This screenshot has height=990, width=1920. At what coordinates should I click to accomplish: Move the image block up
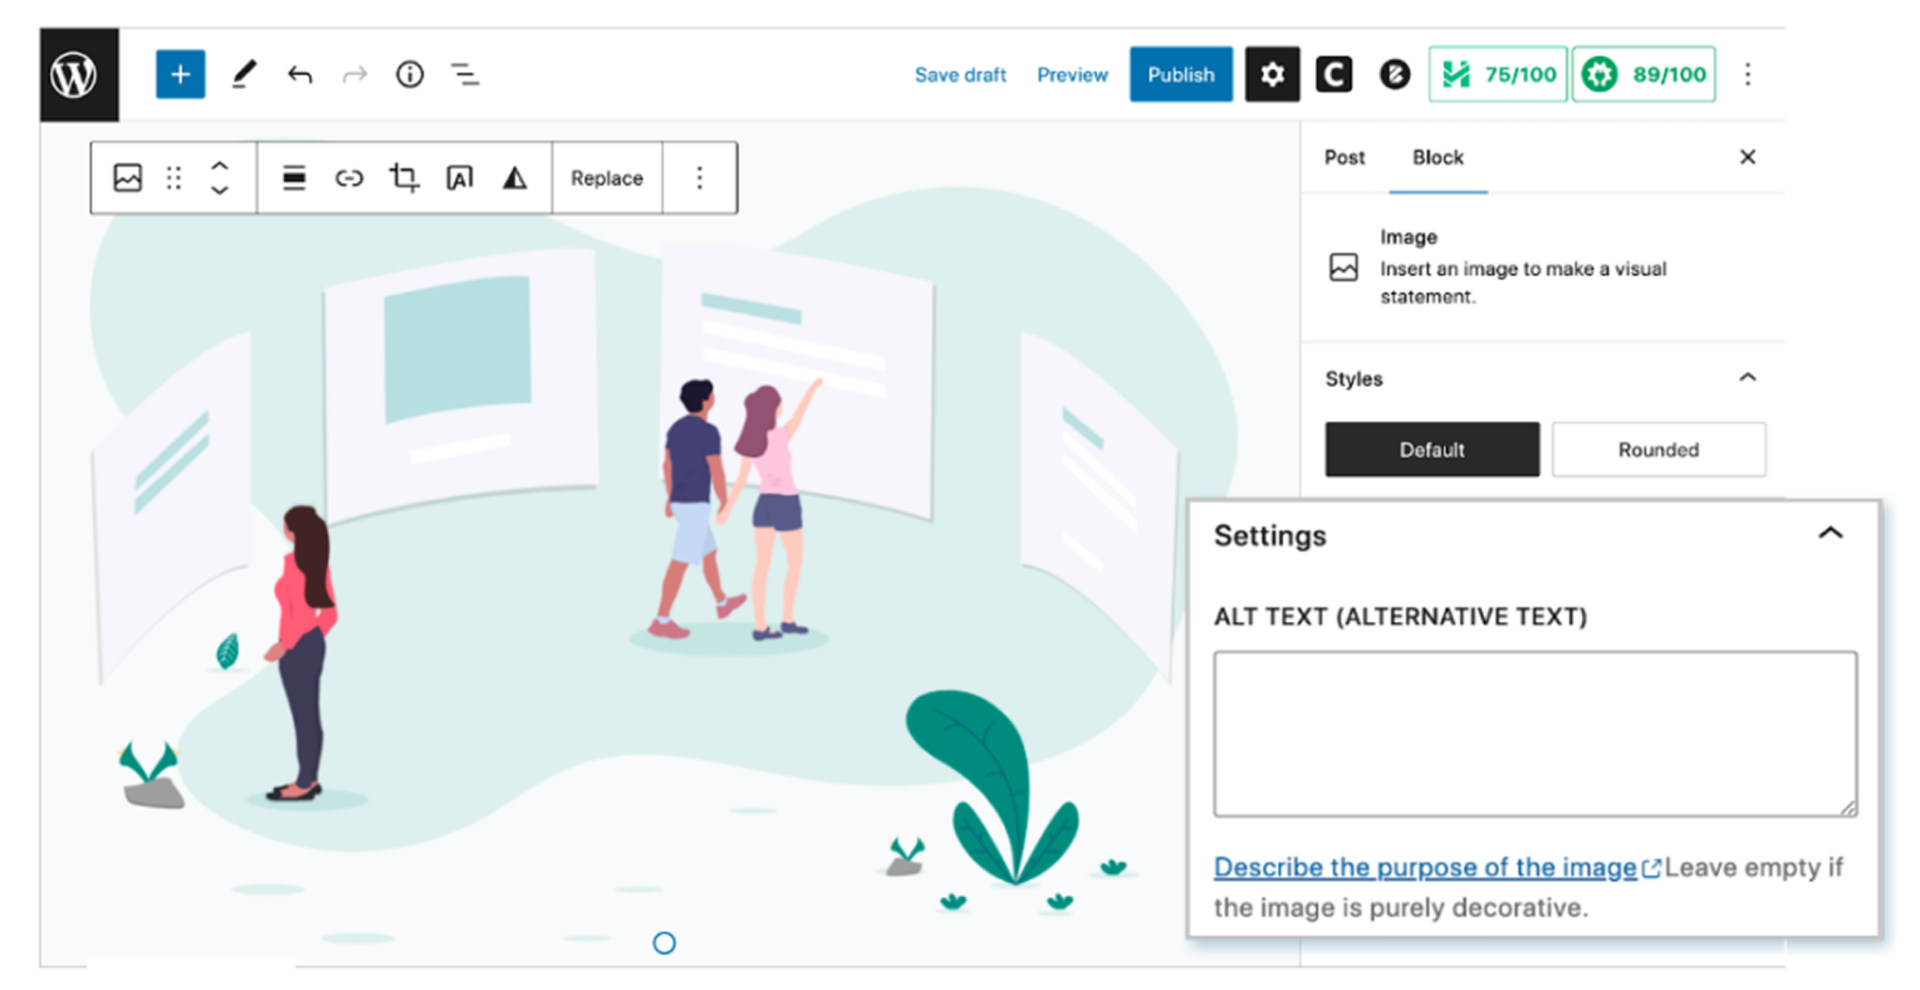(220, 165)
